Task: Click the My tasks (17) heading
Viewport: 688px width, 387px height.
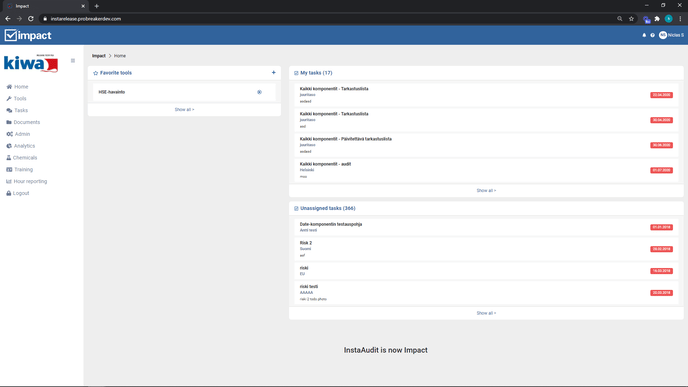Action: pyautogui.click(x=316, y=73)
